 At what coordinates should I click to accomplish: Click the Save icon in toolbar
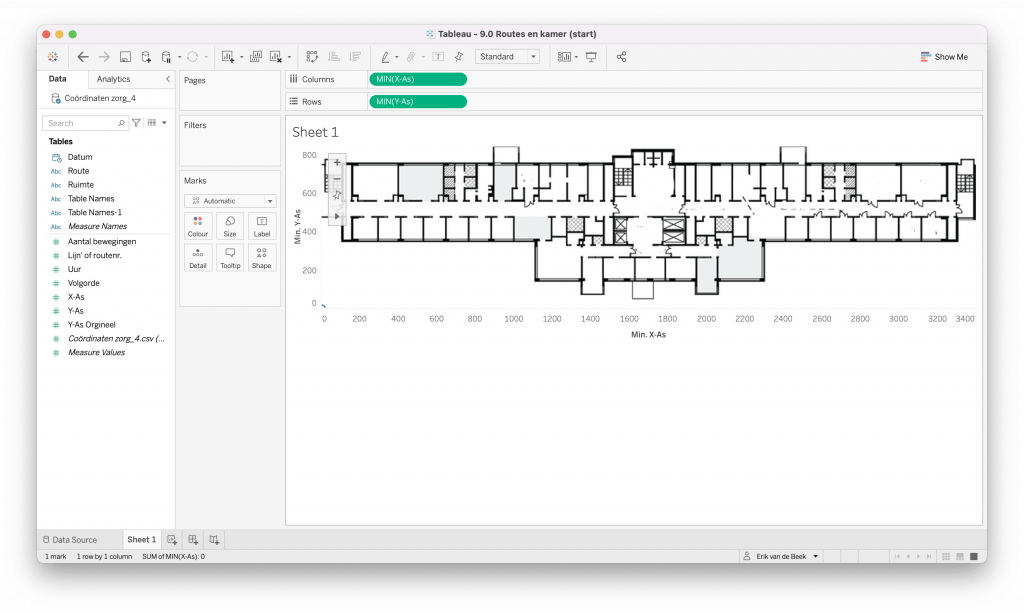(x=125, y=57)
